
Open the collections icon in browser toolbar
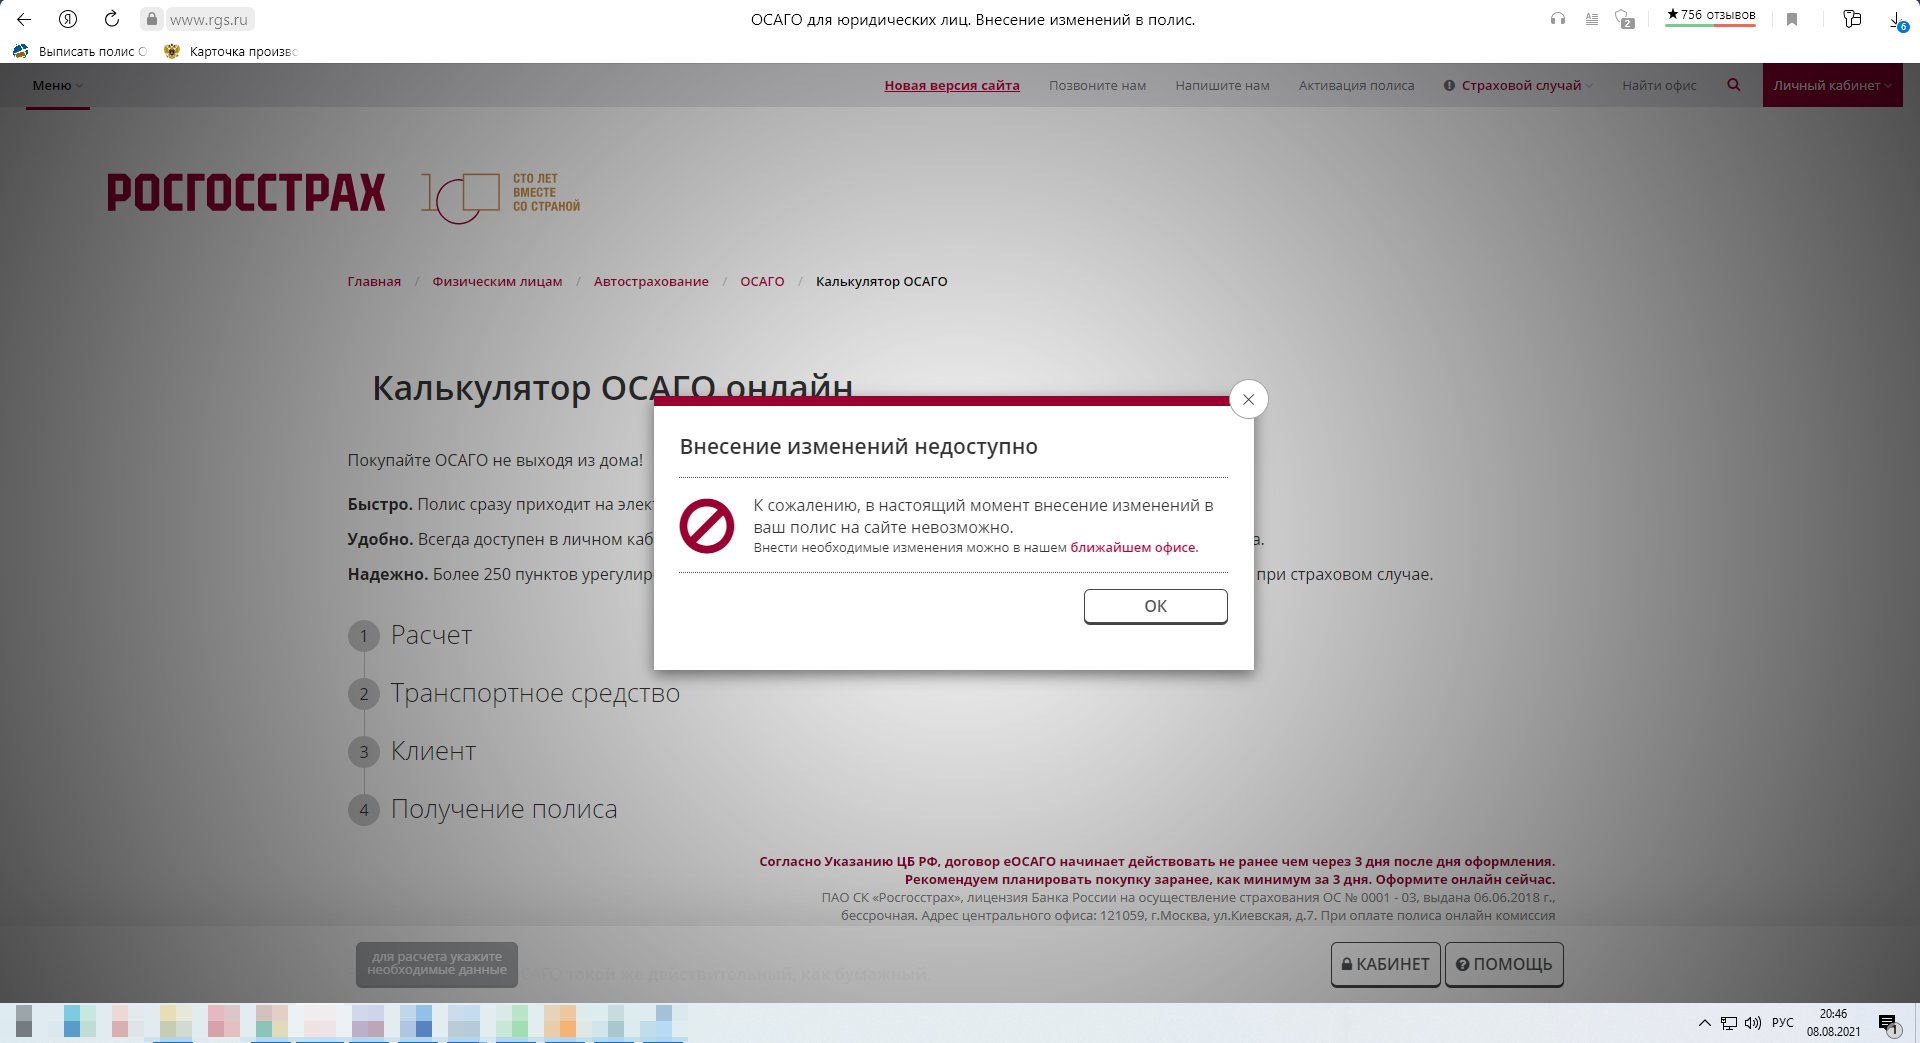click(1852, 19)
